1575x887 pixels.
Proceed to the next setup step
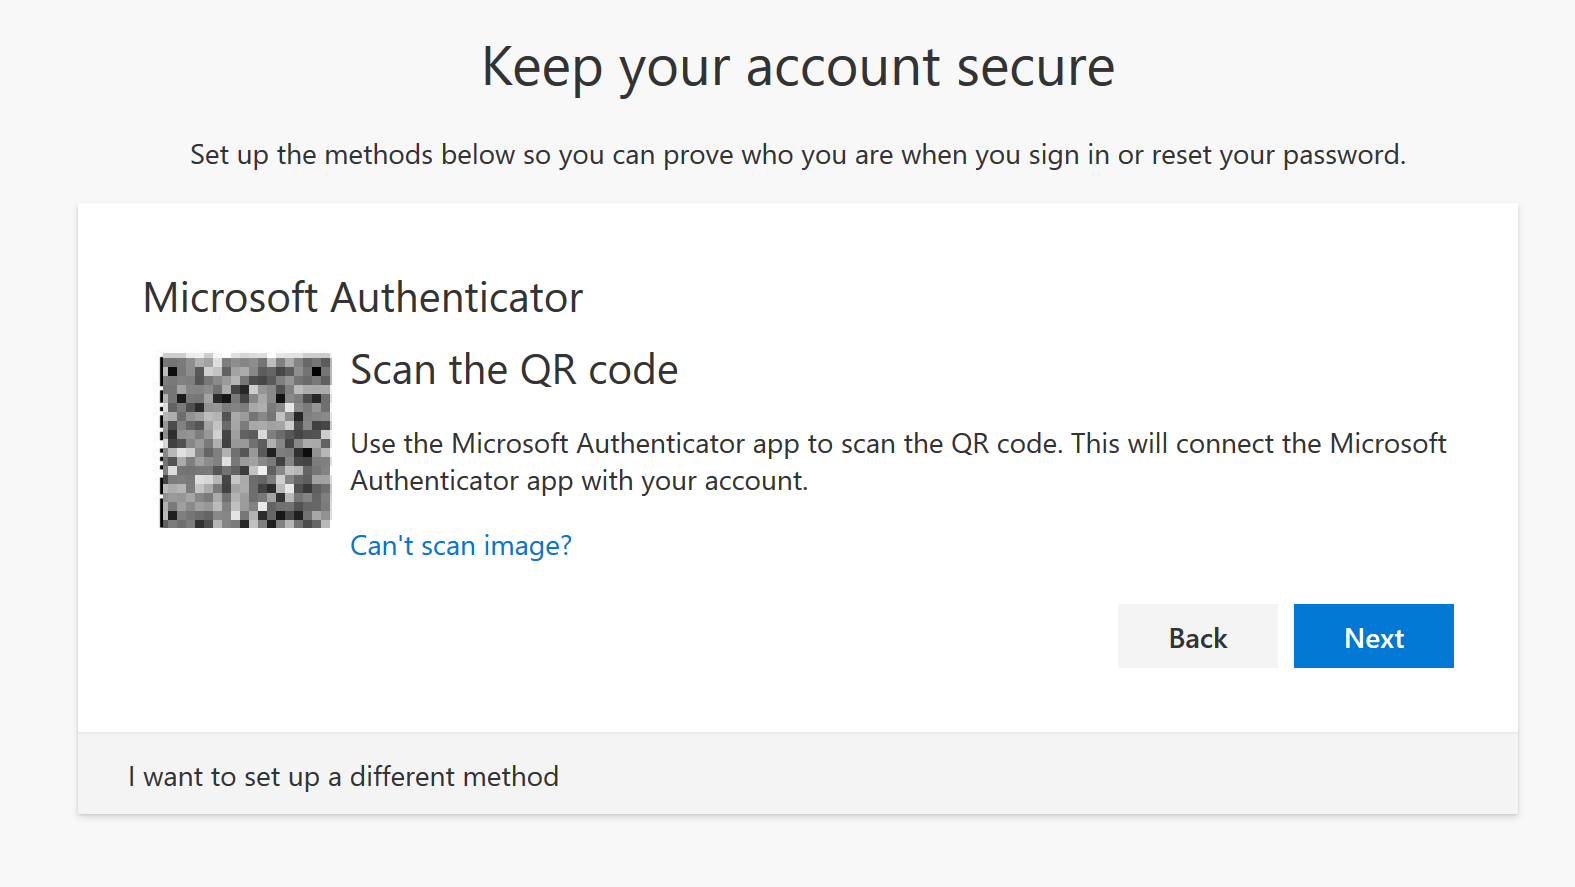(1373, 636)
